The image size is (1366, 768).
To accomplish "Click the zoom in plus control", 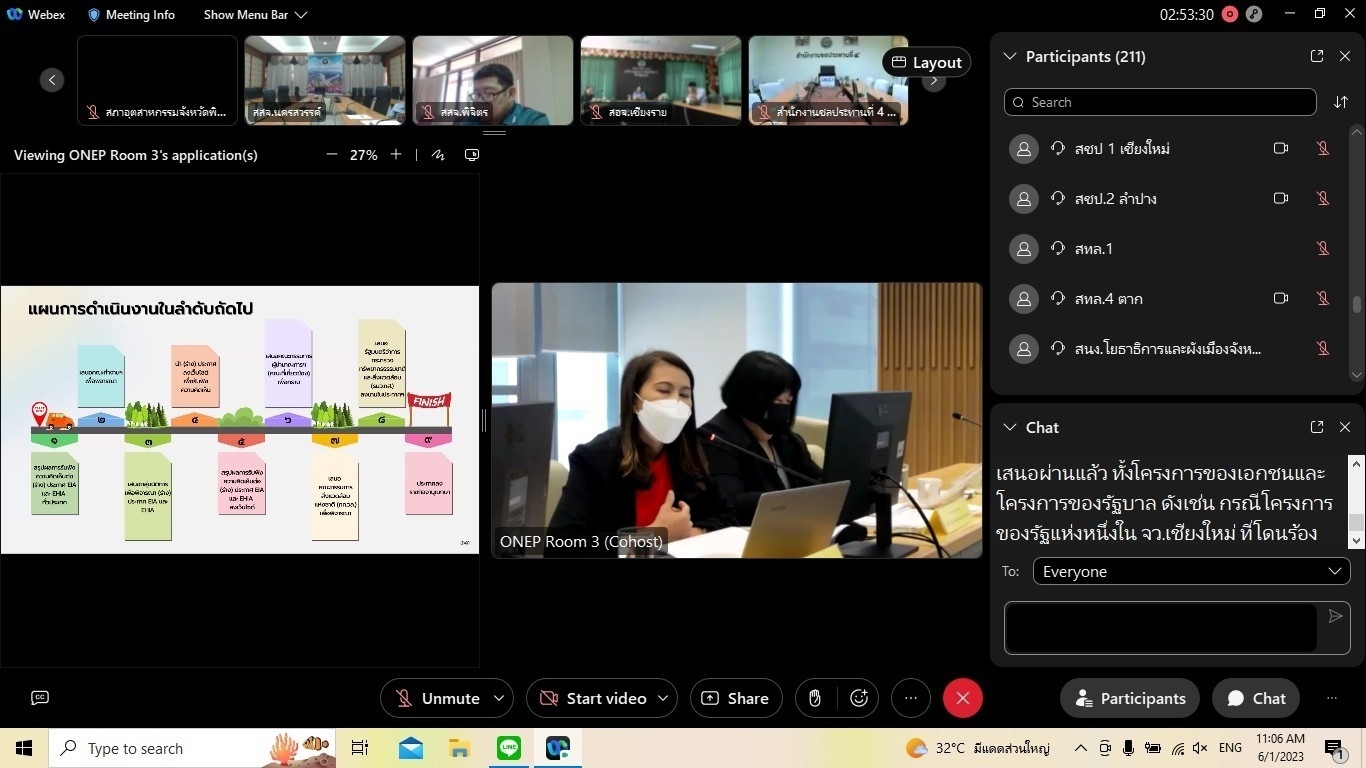I will (x=396, y=155).
